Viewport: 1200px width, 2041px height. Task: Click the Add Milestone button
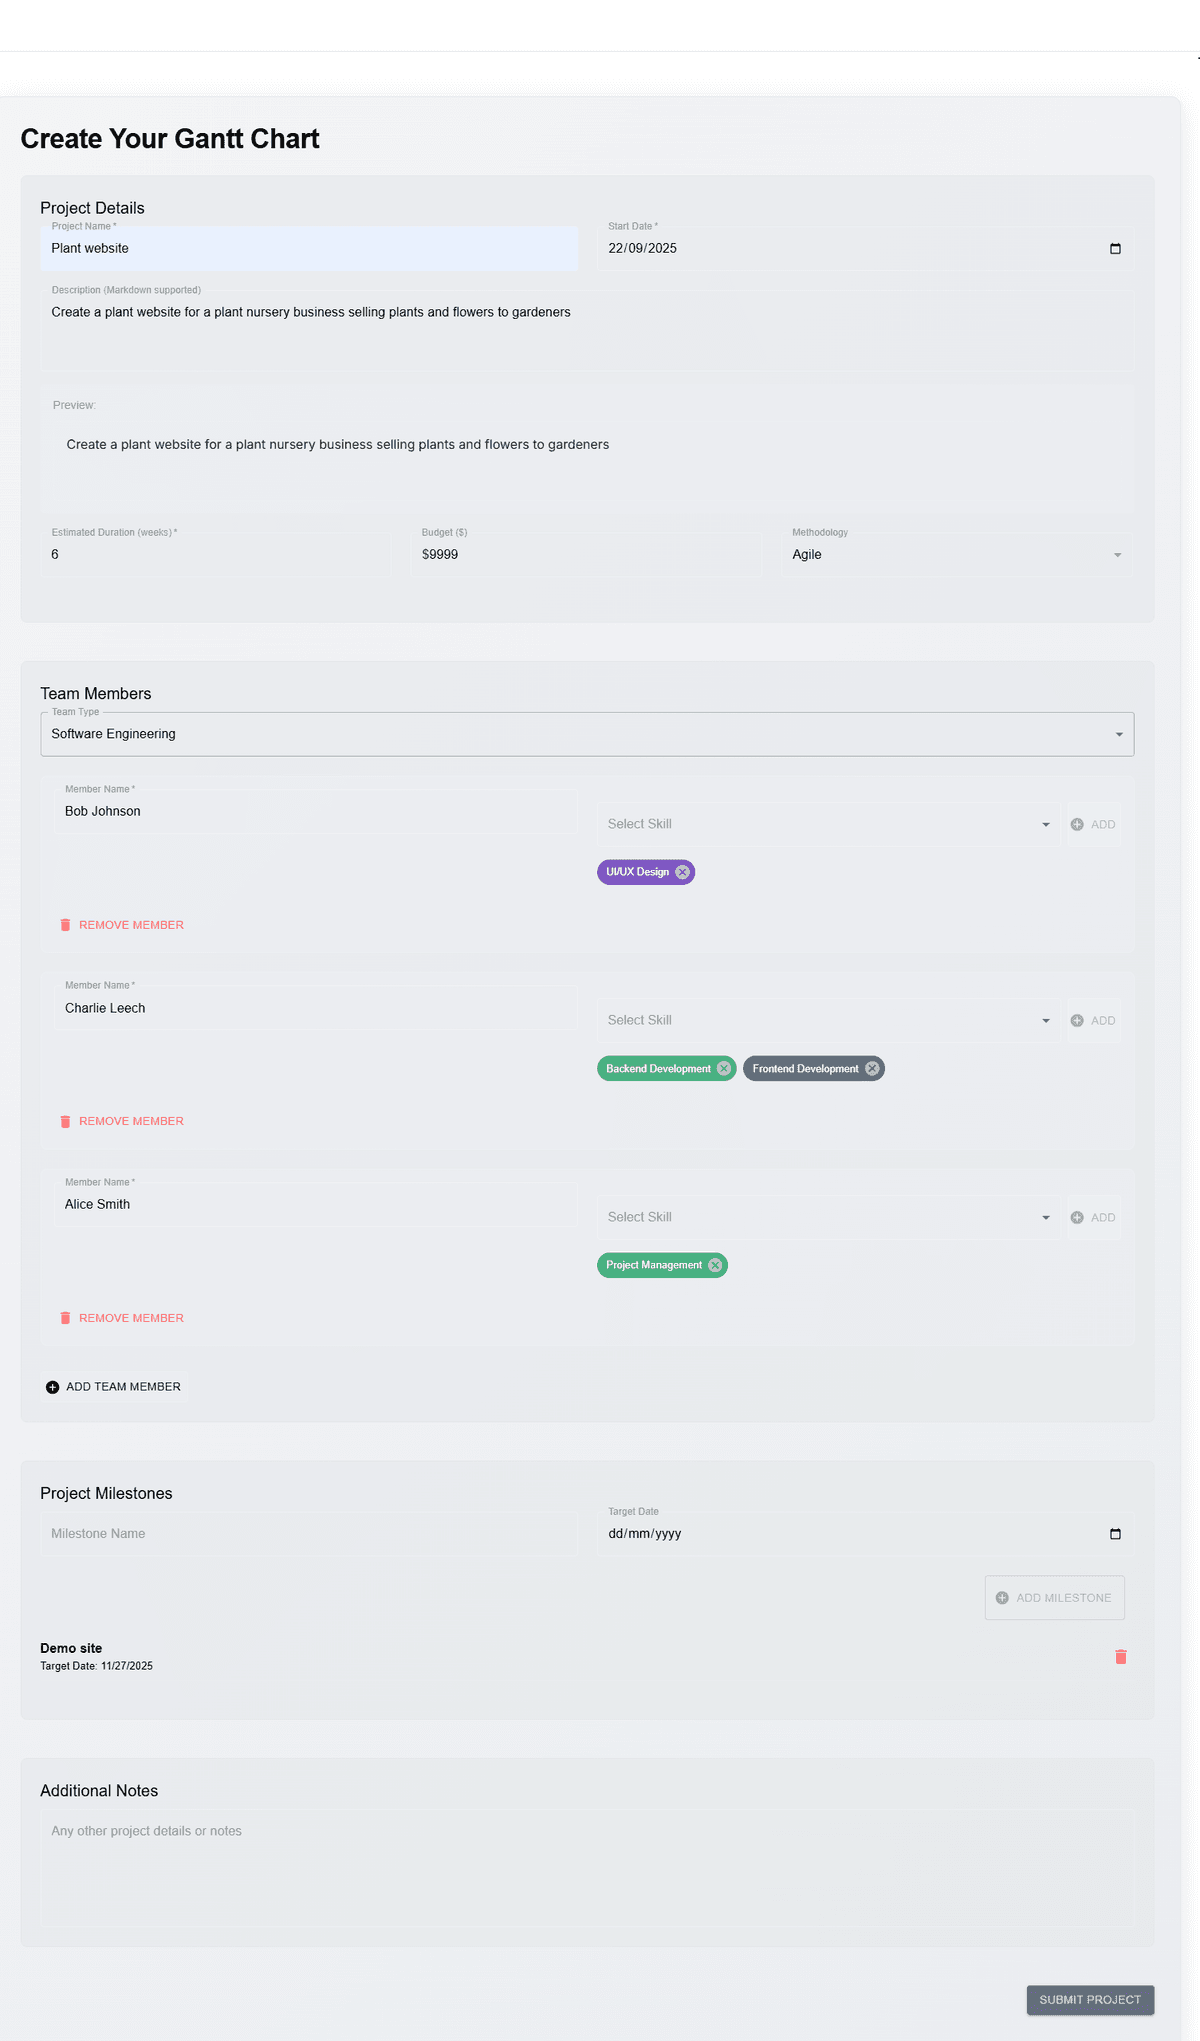[1054, 1598]
